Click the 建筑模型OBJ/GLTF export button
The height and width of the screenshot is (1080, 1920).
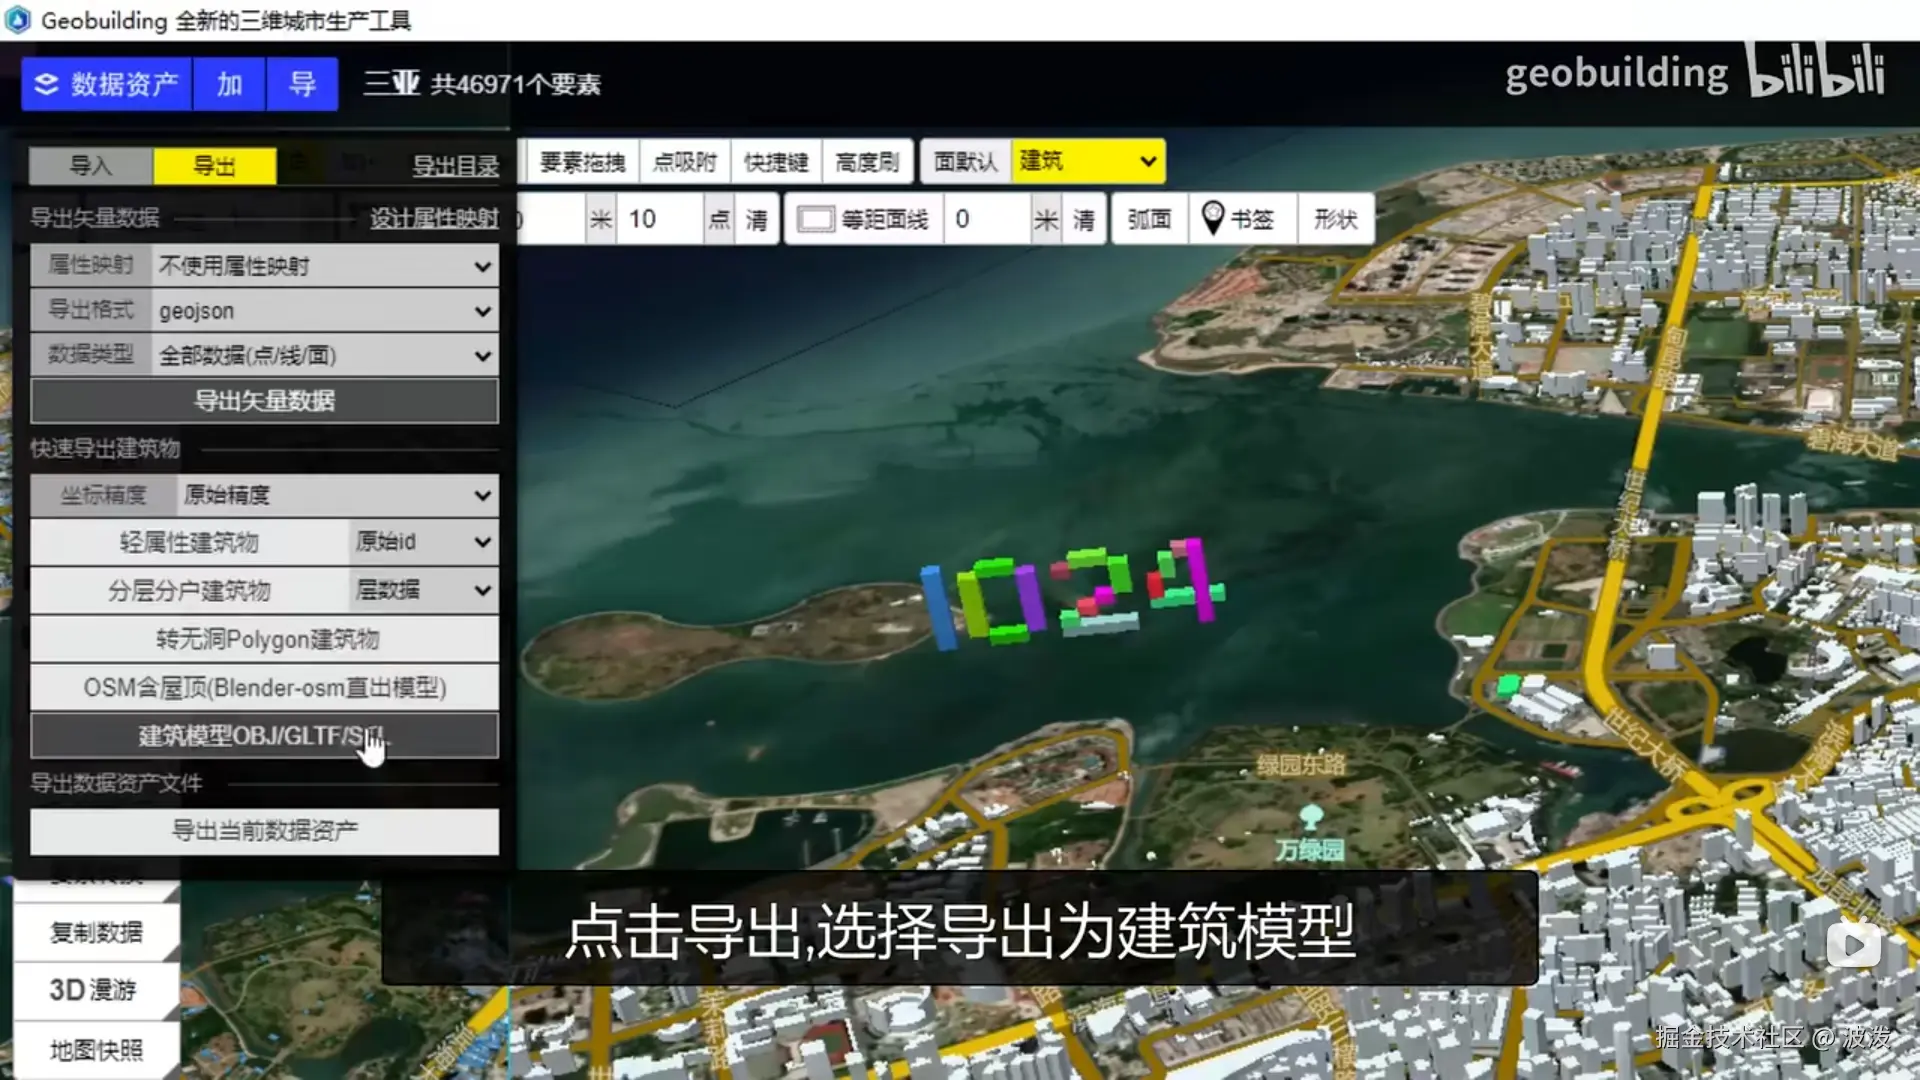264,736
